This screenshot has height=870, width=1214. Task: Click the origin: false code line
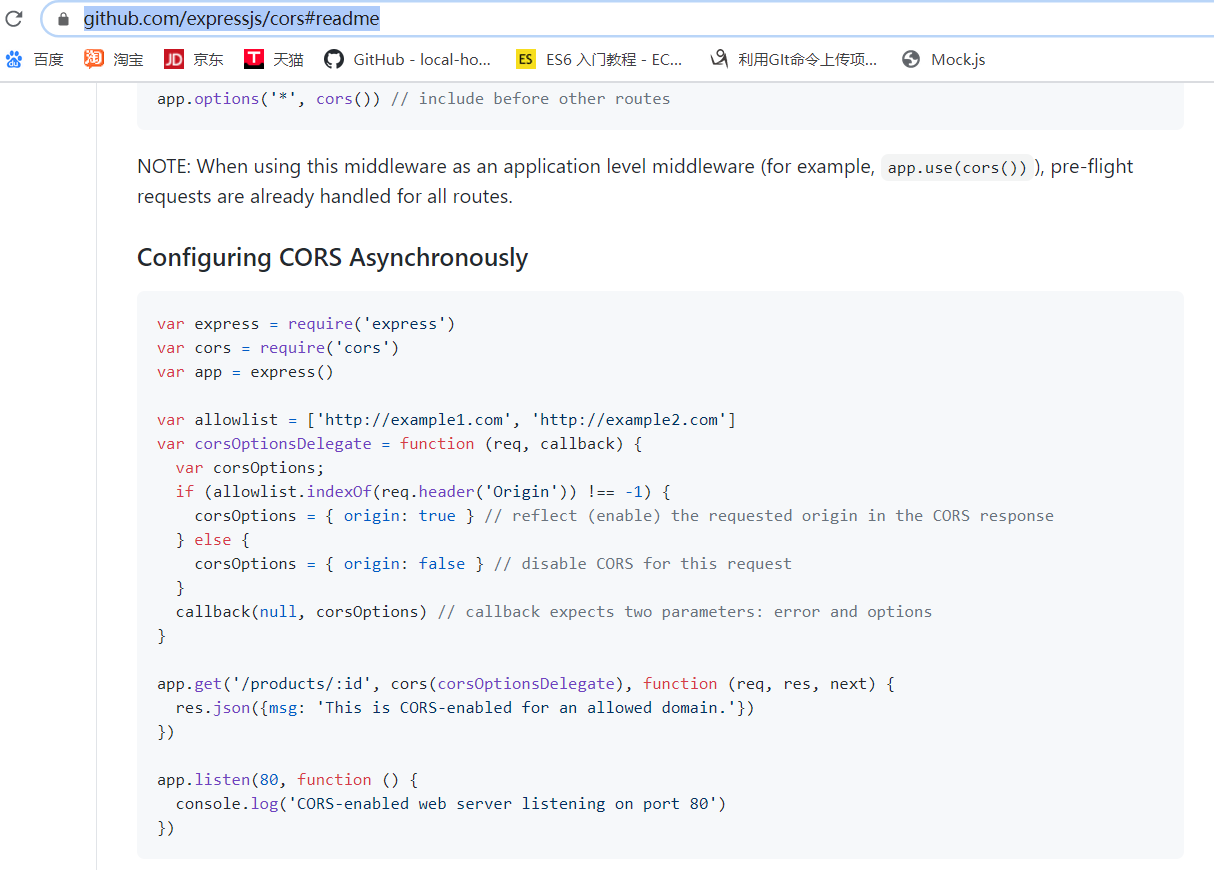[493, 564]
